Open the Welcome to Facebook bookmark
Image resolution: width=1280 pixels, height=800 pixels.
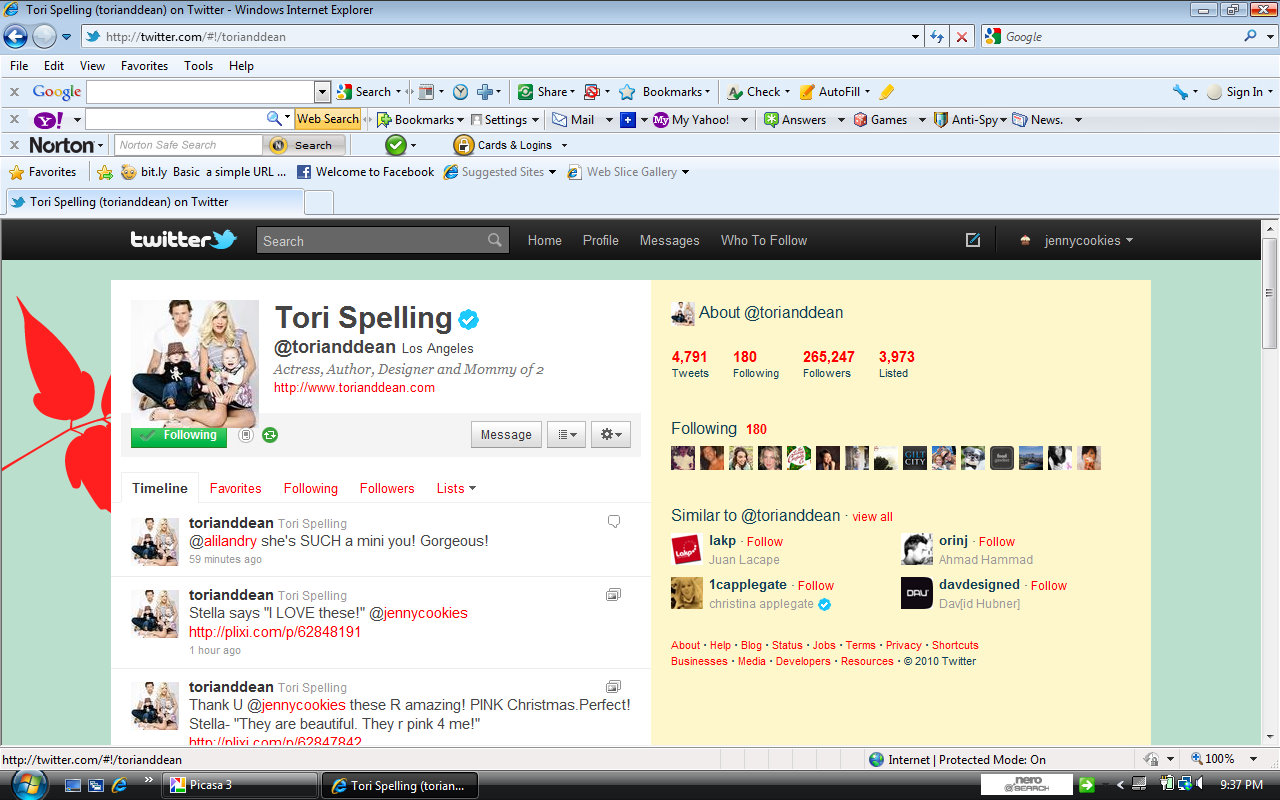click(x=366, y=172)
